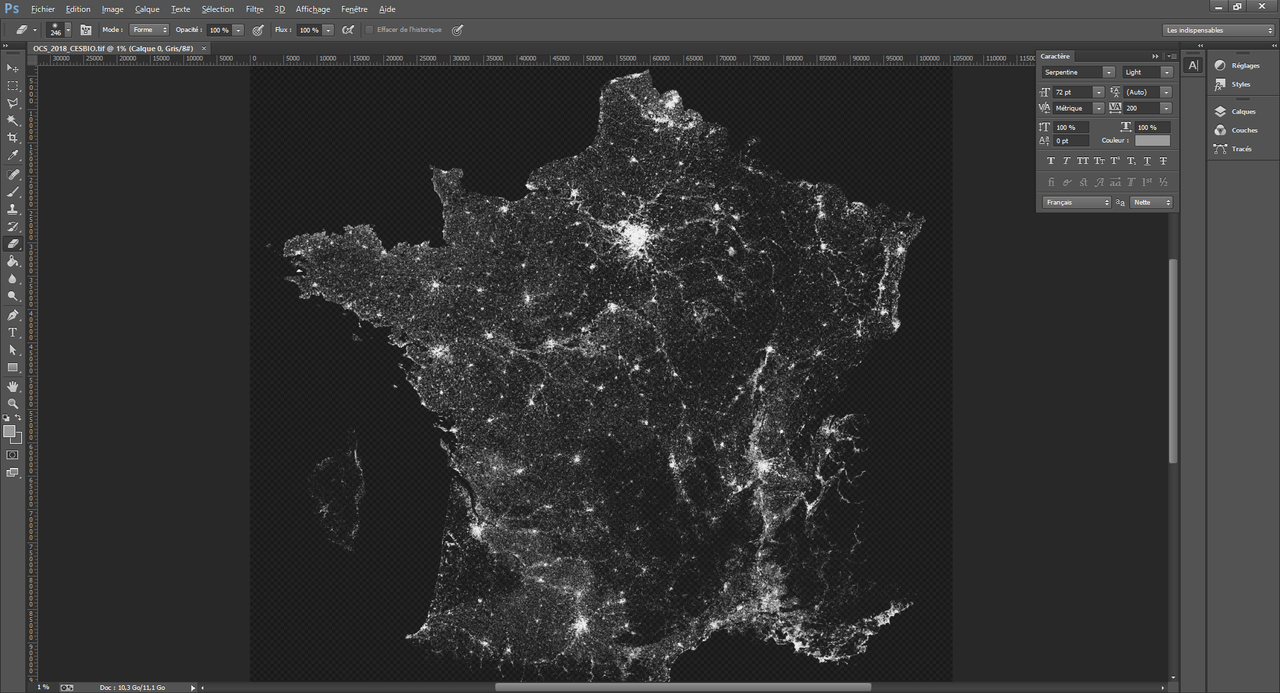Open the Styles panel
Image resolution: width=1280 pixels, height=693 pixels.
[x=1233, y=84]
